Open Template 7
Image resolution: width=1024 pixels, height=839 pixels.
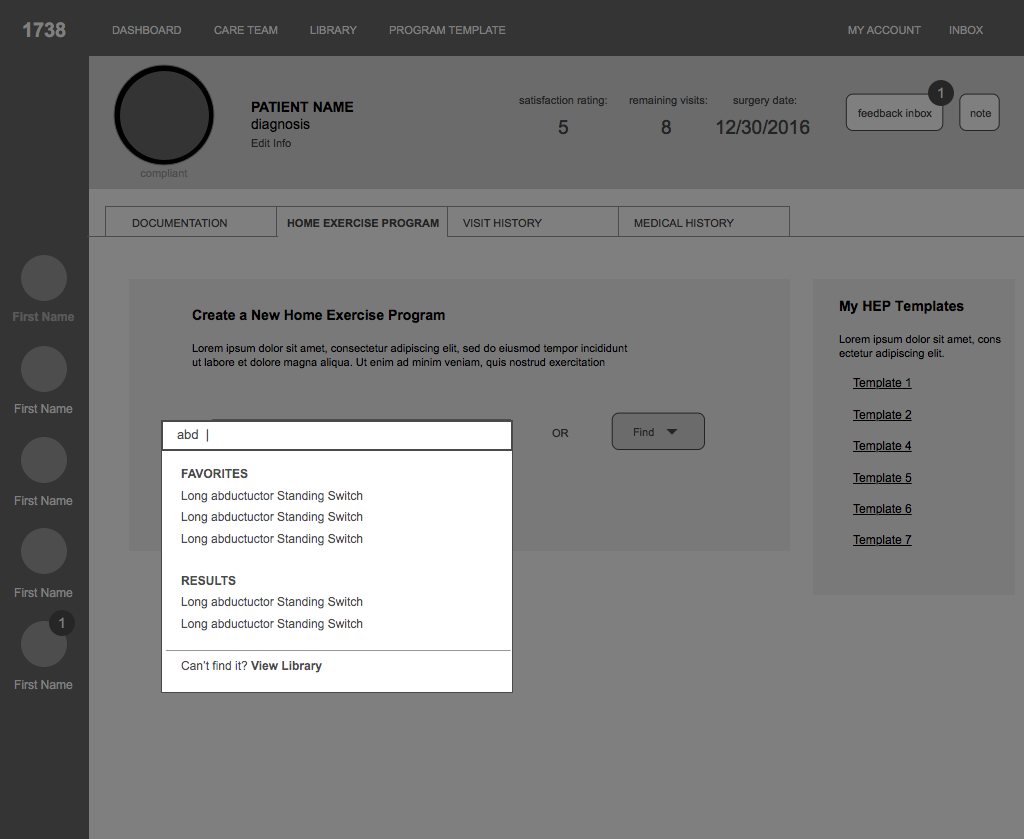coord(882,540)
